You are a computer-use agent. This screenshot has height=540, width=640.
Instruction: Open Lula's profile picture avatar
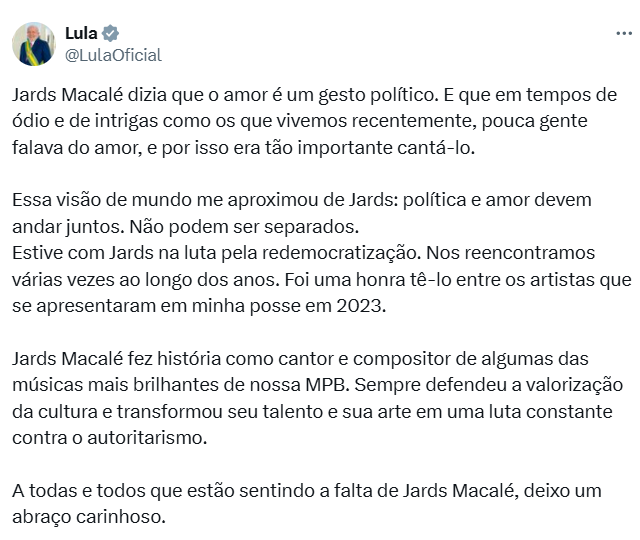[33, 44]
